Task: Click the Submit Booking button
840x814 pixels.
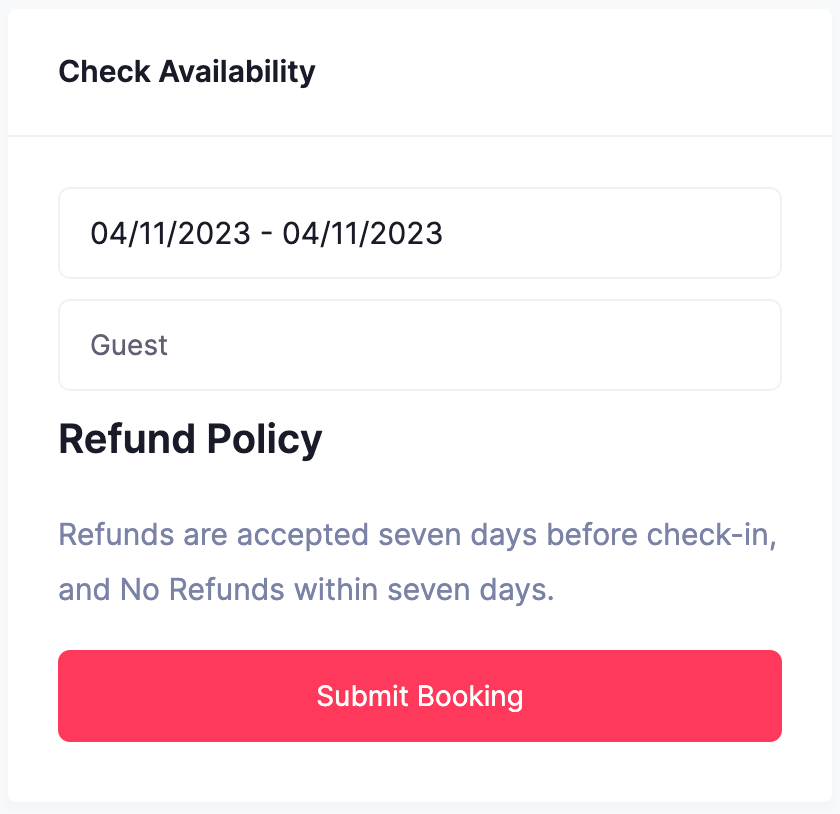Action: point(419,696)
